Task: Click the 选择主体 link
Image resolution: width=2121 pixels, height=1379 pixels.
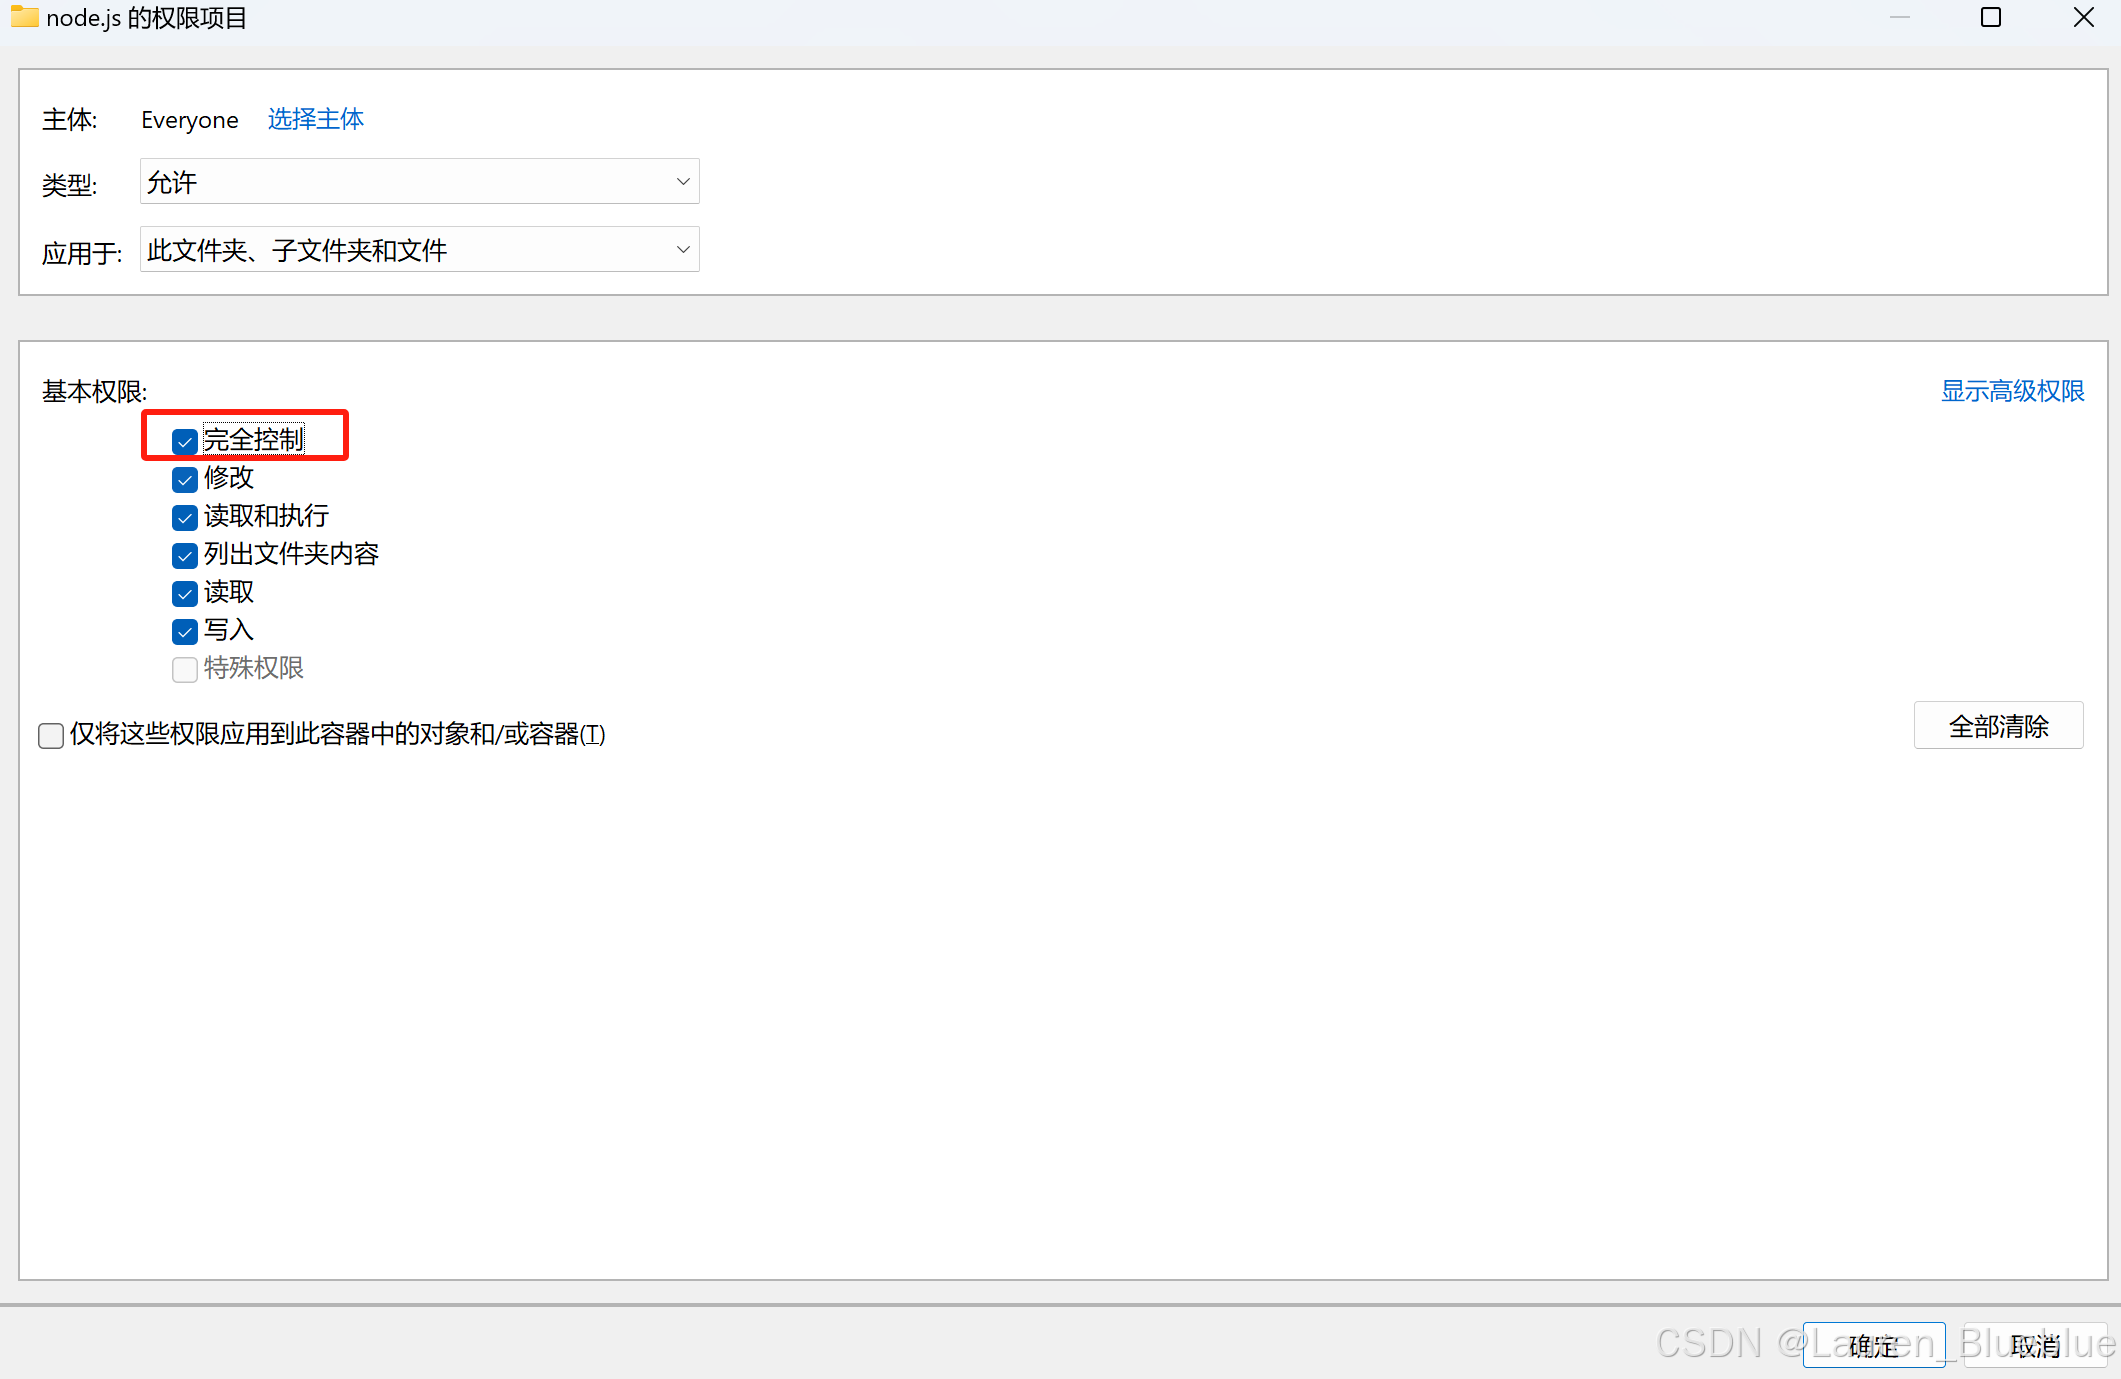Action: (315, 119)
